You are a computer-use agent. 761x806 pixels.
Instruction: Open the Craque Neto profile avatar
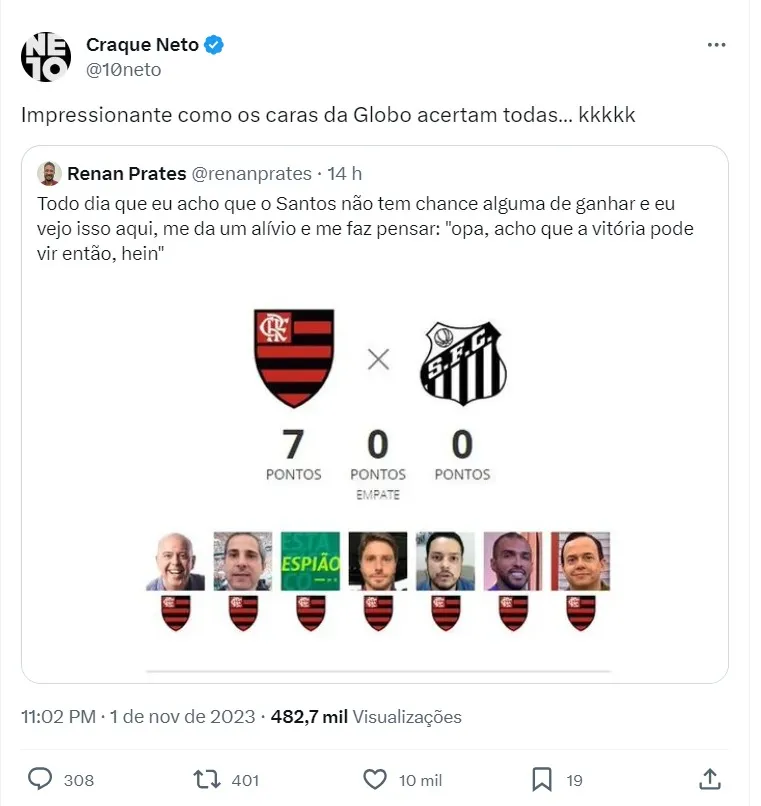pos(46,57)
